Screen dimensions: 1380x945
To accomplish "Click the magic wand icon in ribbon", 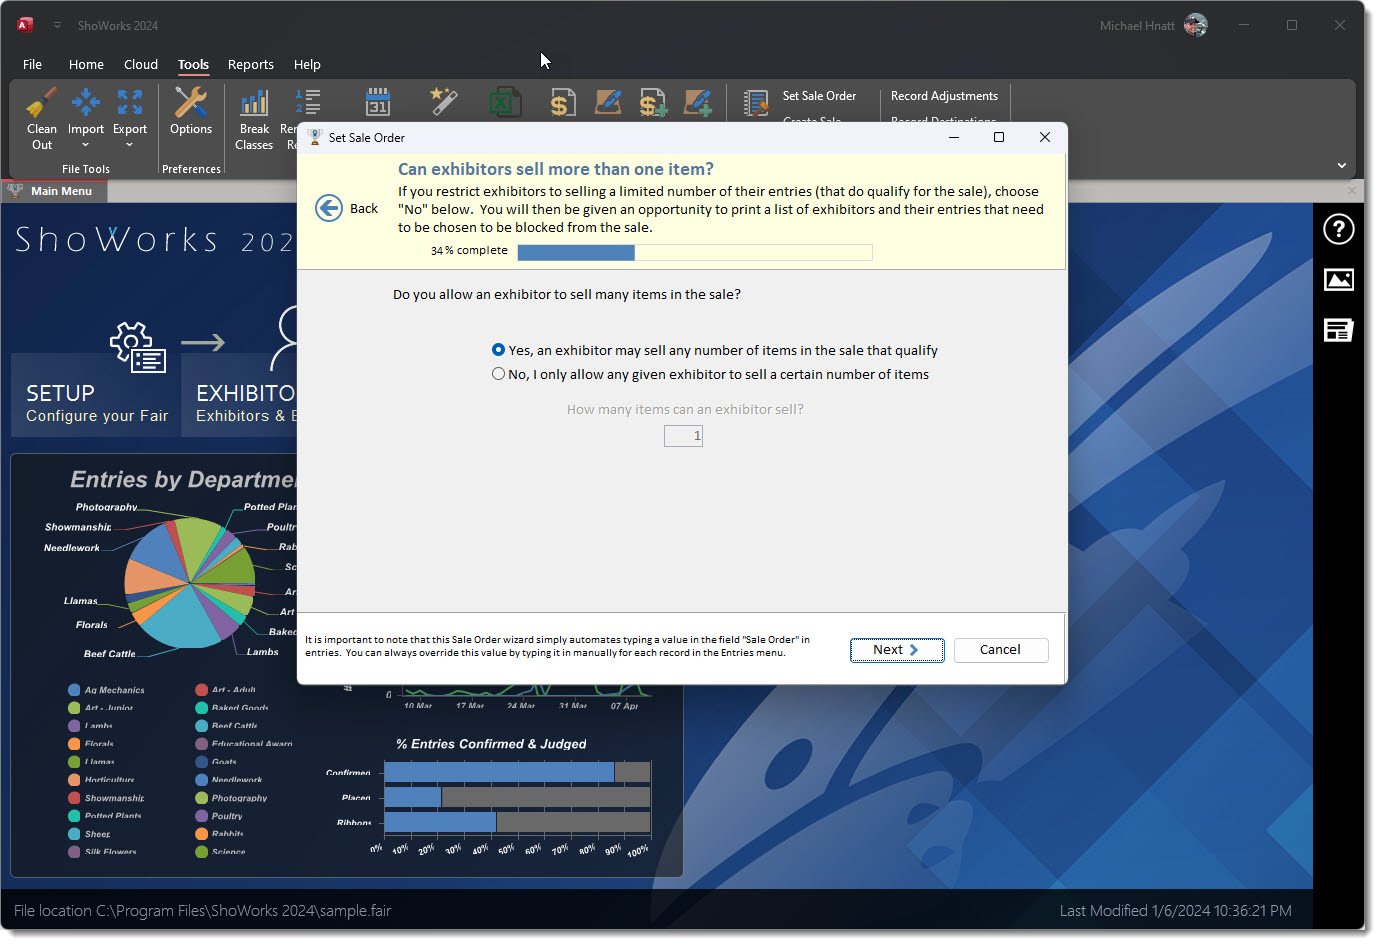I will 443,102.
